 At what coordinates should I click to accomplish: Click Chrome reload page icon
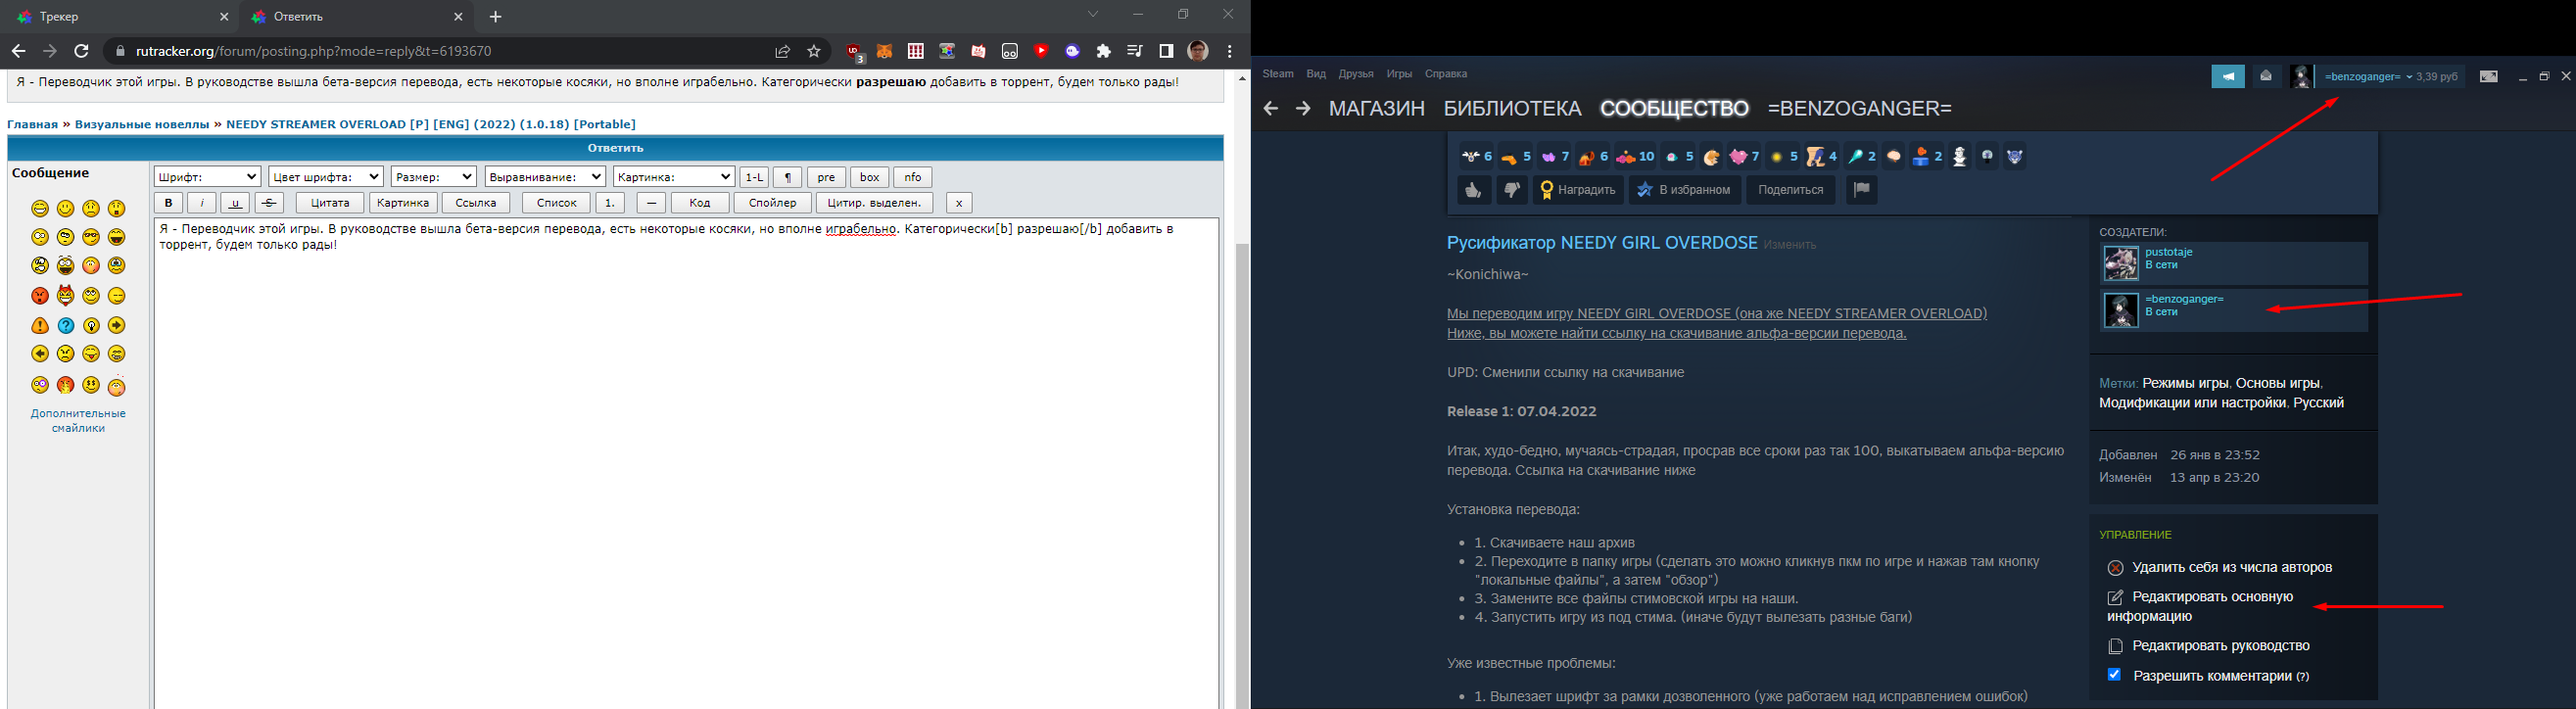[x=82, y=51]
